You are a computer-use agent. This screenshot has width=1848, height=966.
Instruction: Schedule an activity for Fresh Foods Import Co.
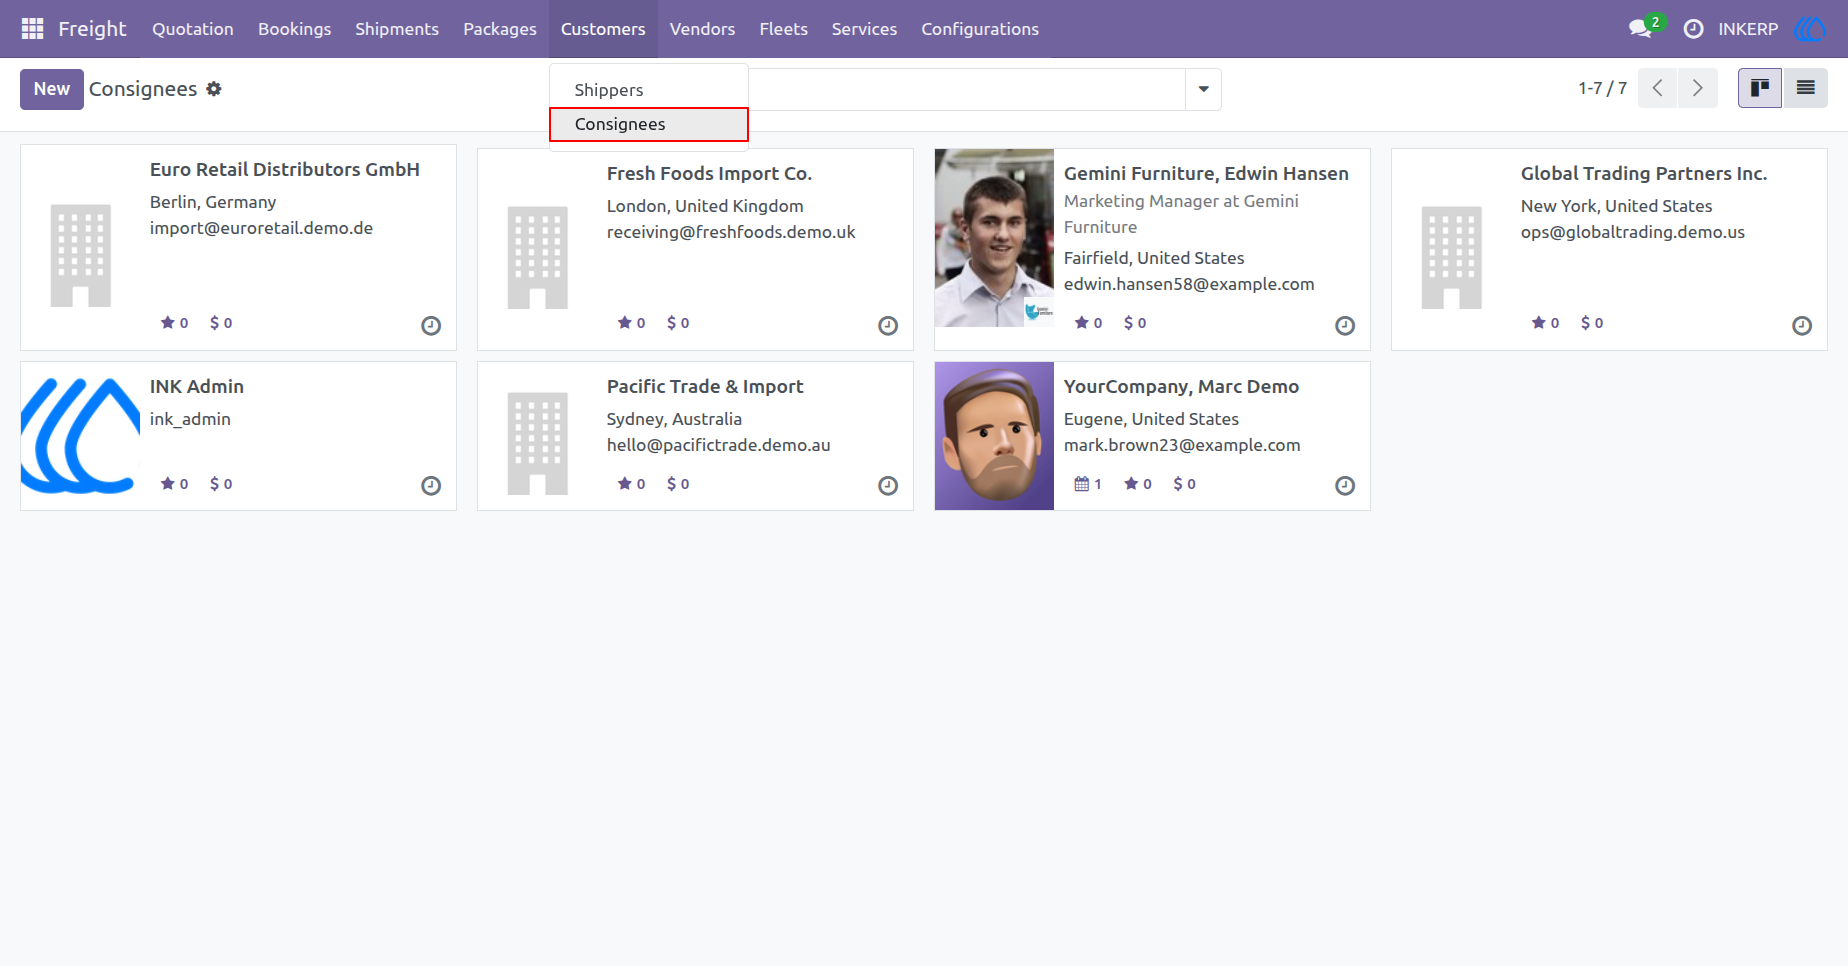point(888,325)
